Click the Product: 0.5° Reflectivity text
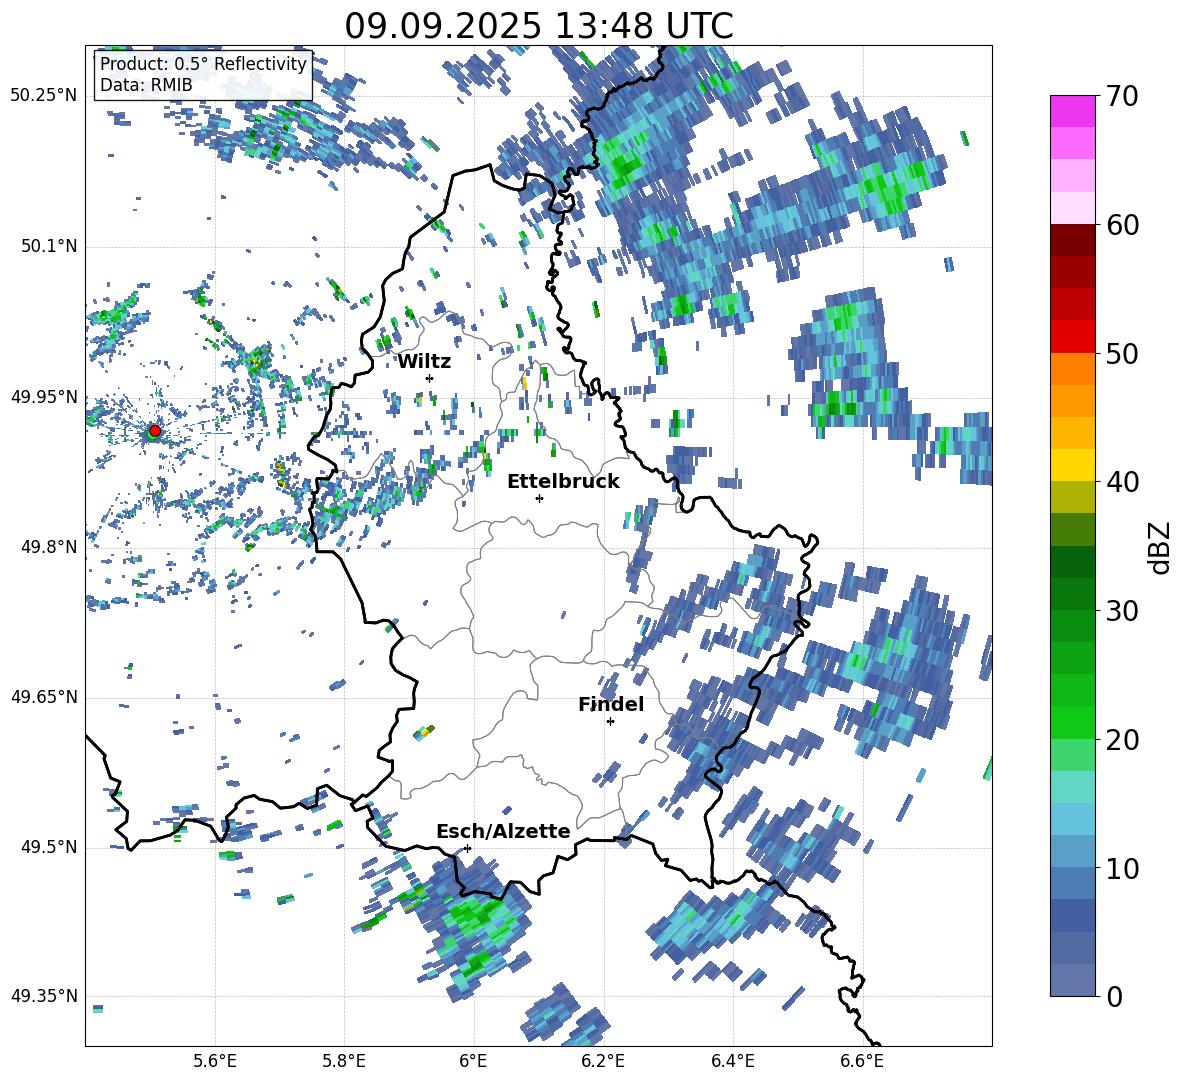The image size is (1184, 1081). tap(203, 64)
